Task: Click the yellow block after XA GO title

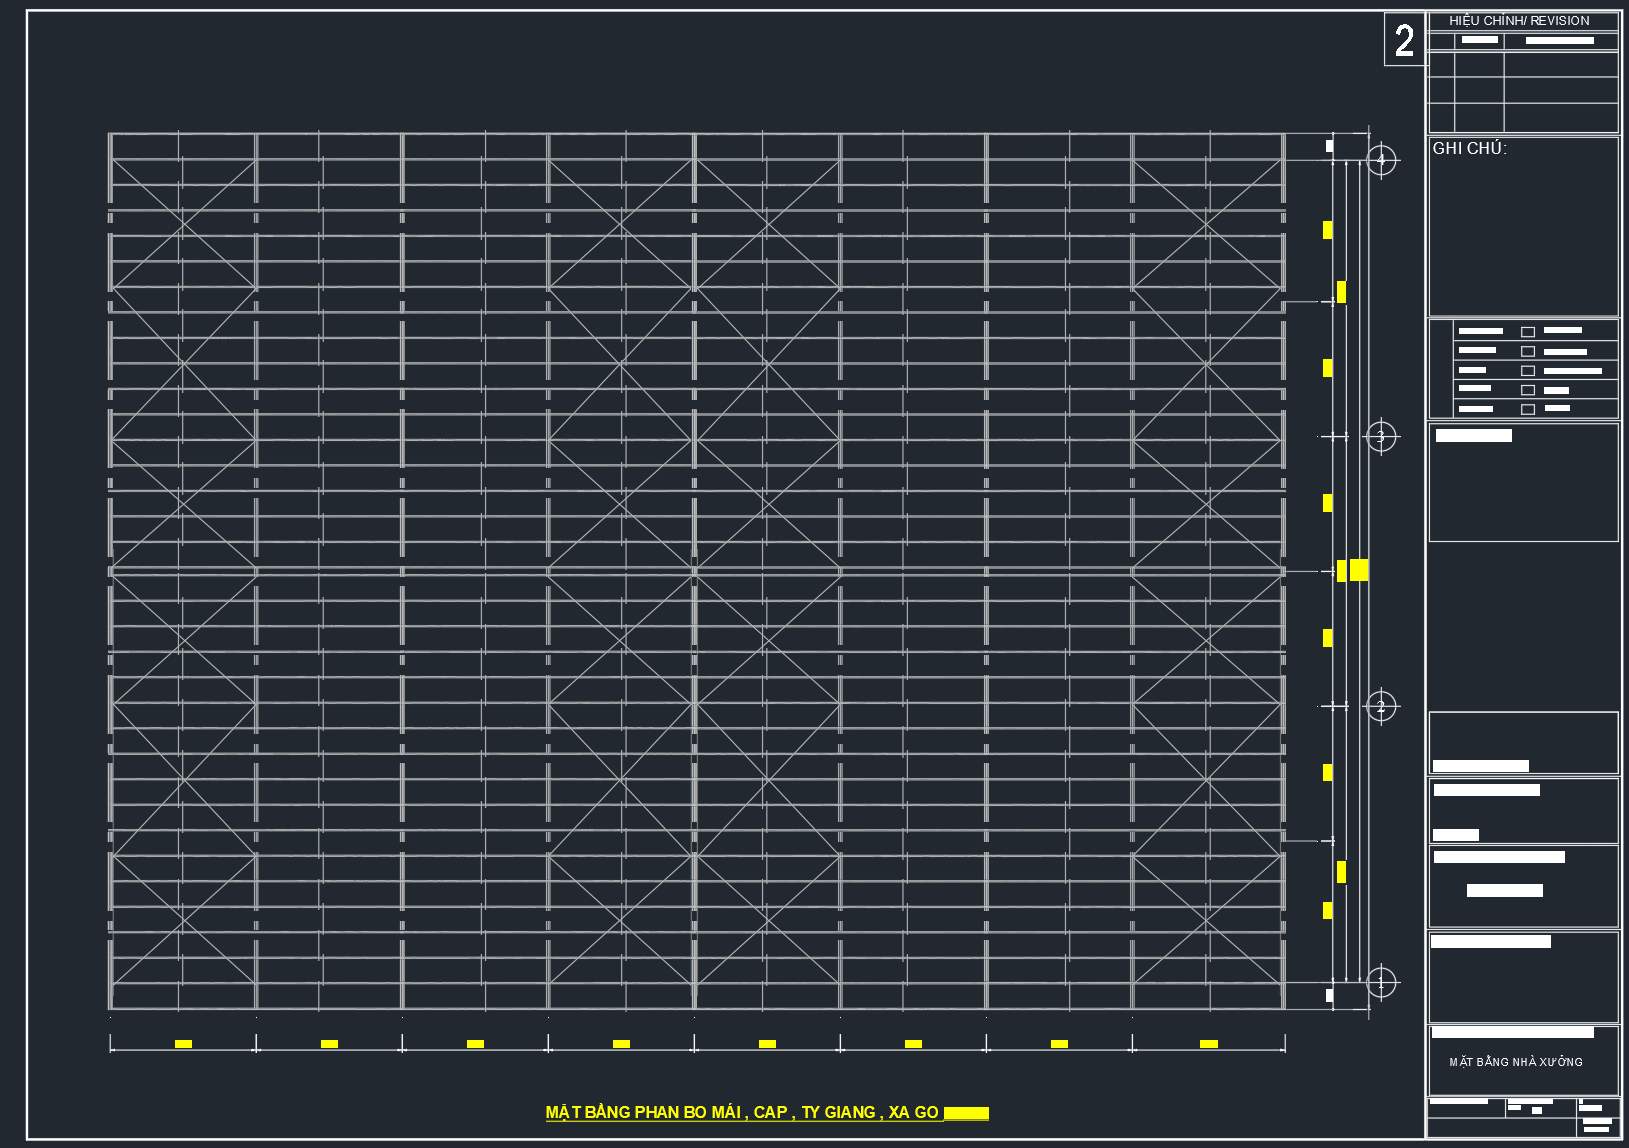Action: (966, 1113)
